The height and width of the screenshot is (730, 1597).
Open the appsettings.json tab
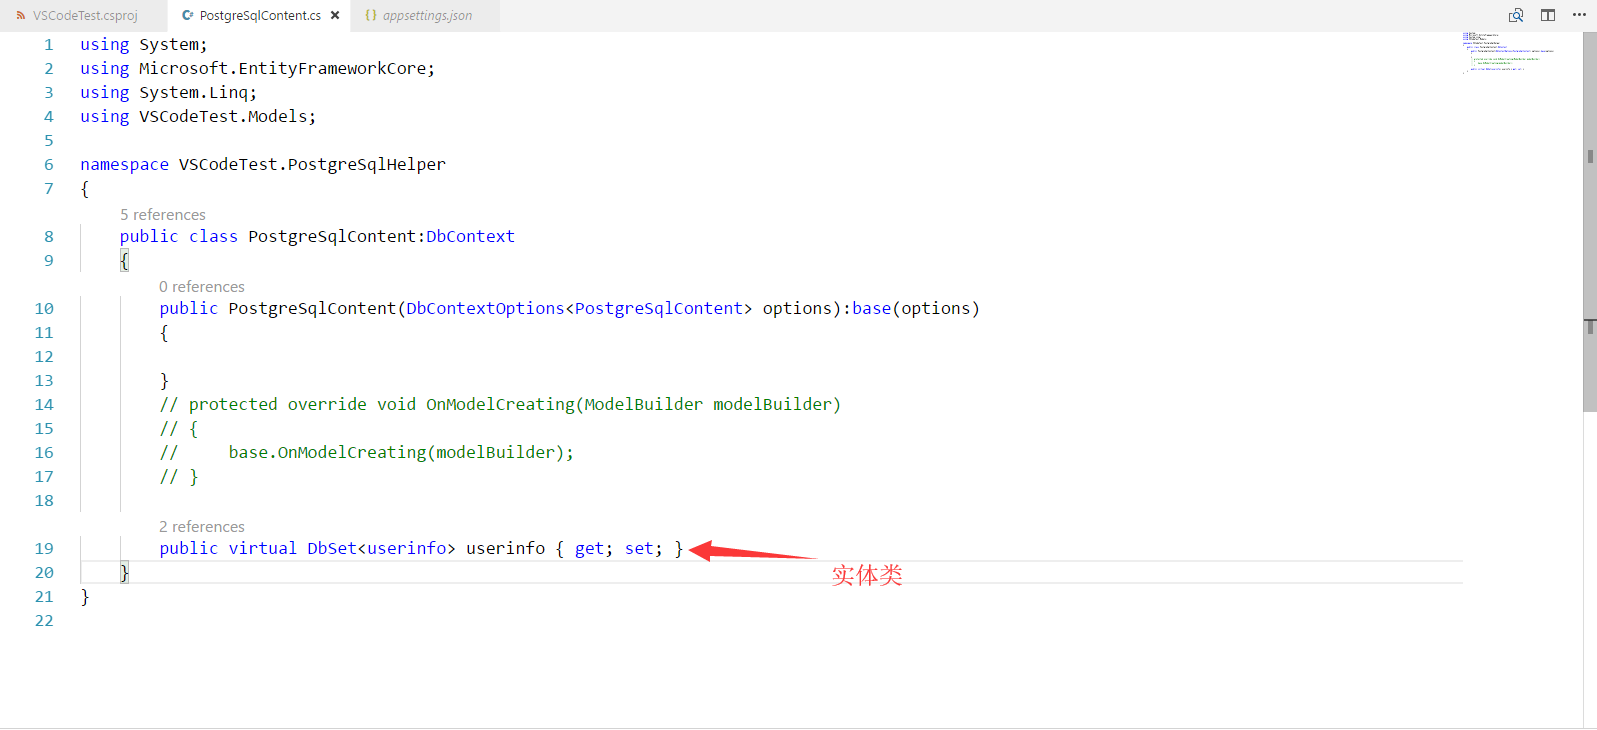pyautogui.click(x=427, y=16)
